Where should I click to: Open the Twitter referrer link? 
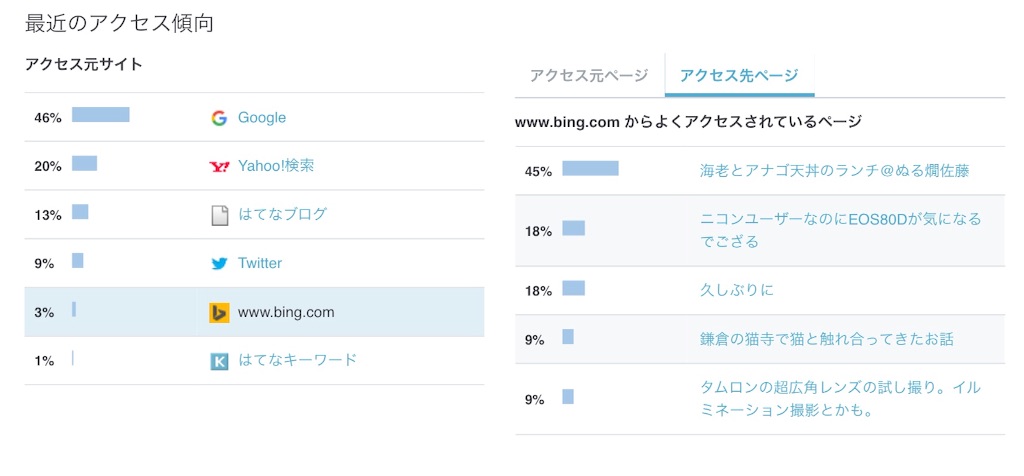260,263
